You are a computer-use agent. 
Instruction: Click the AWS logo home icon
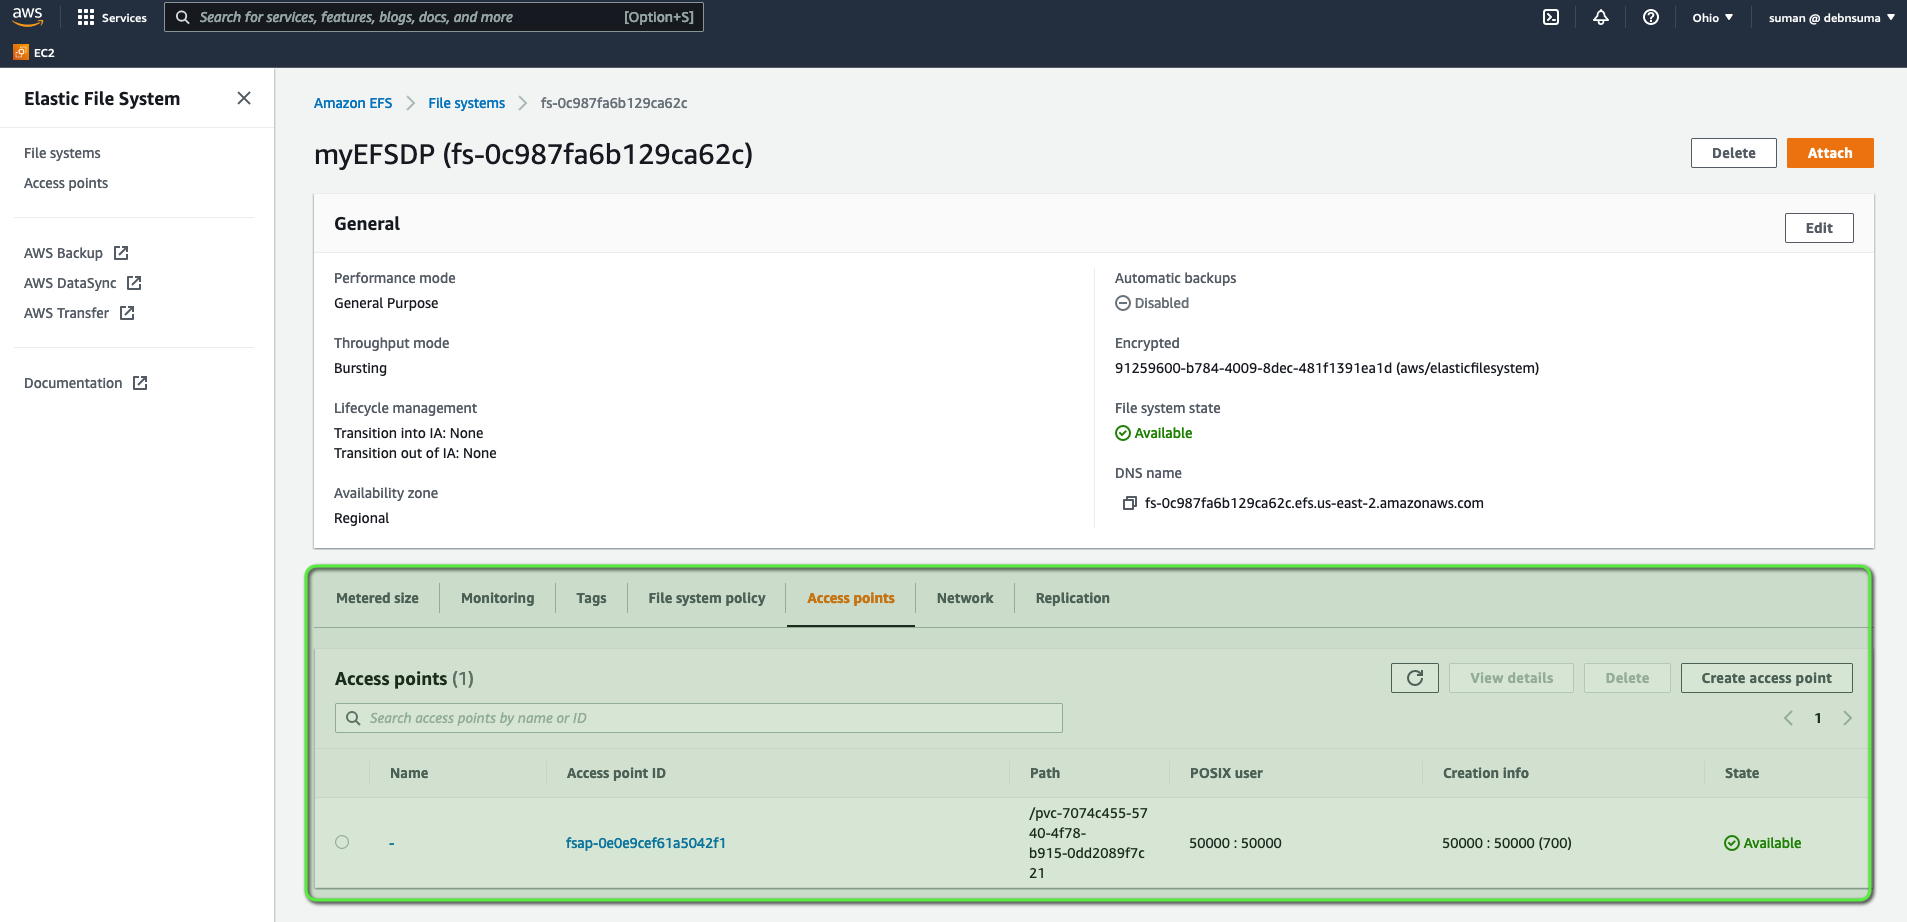27,17
